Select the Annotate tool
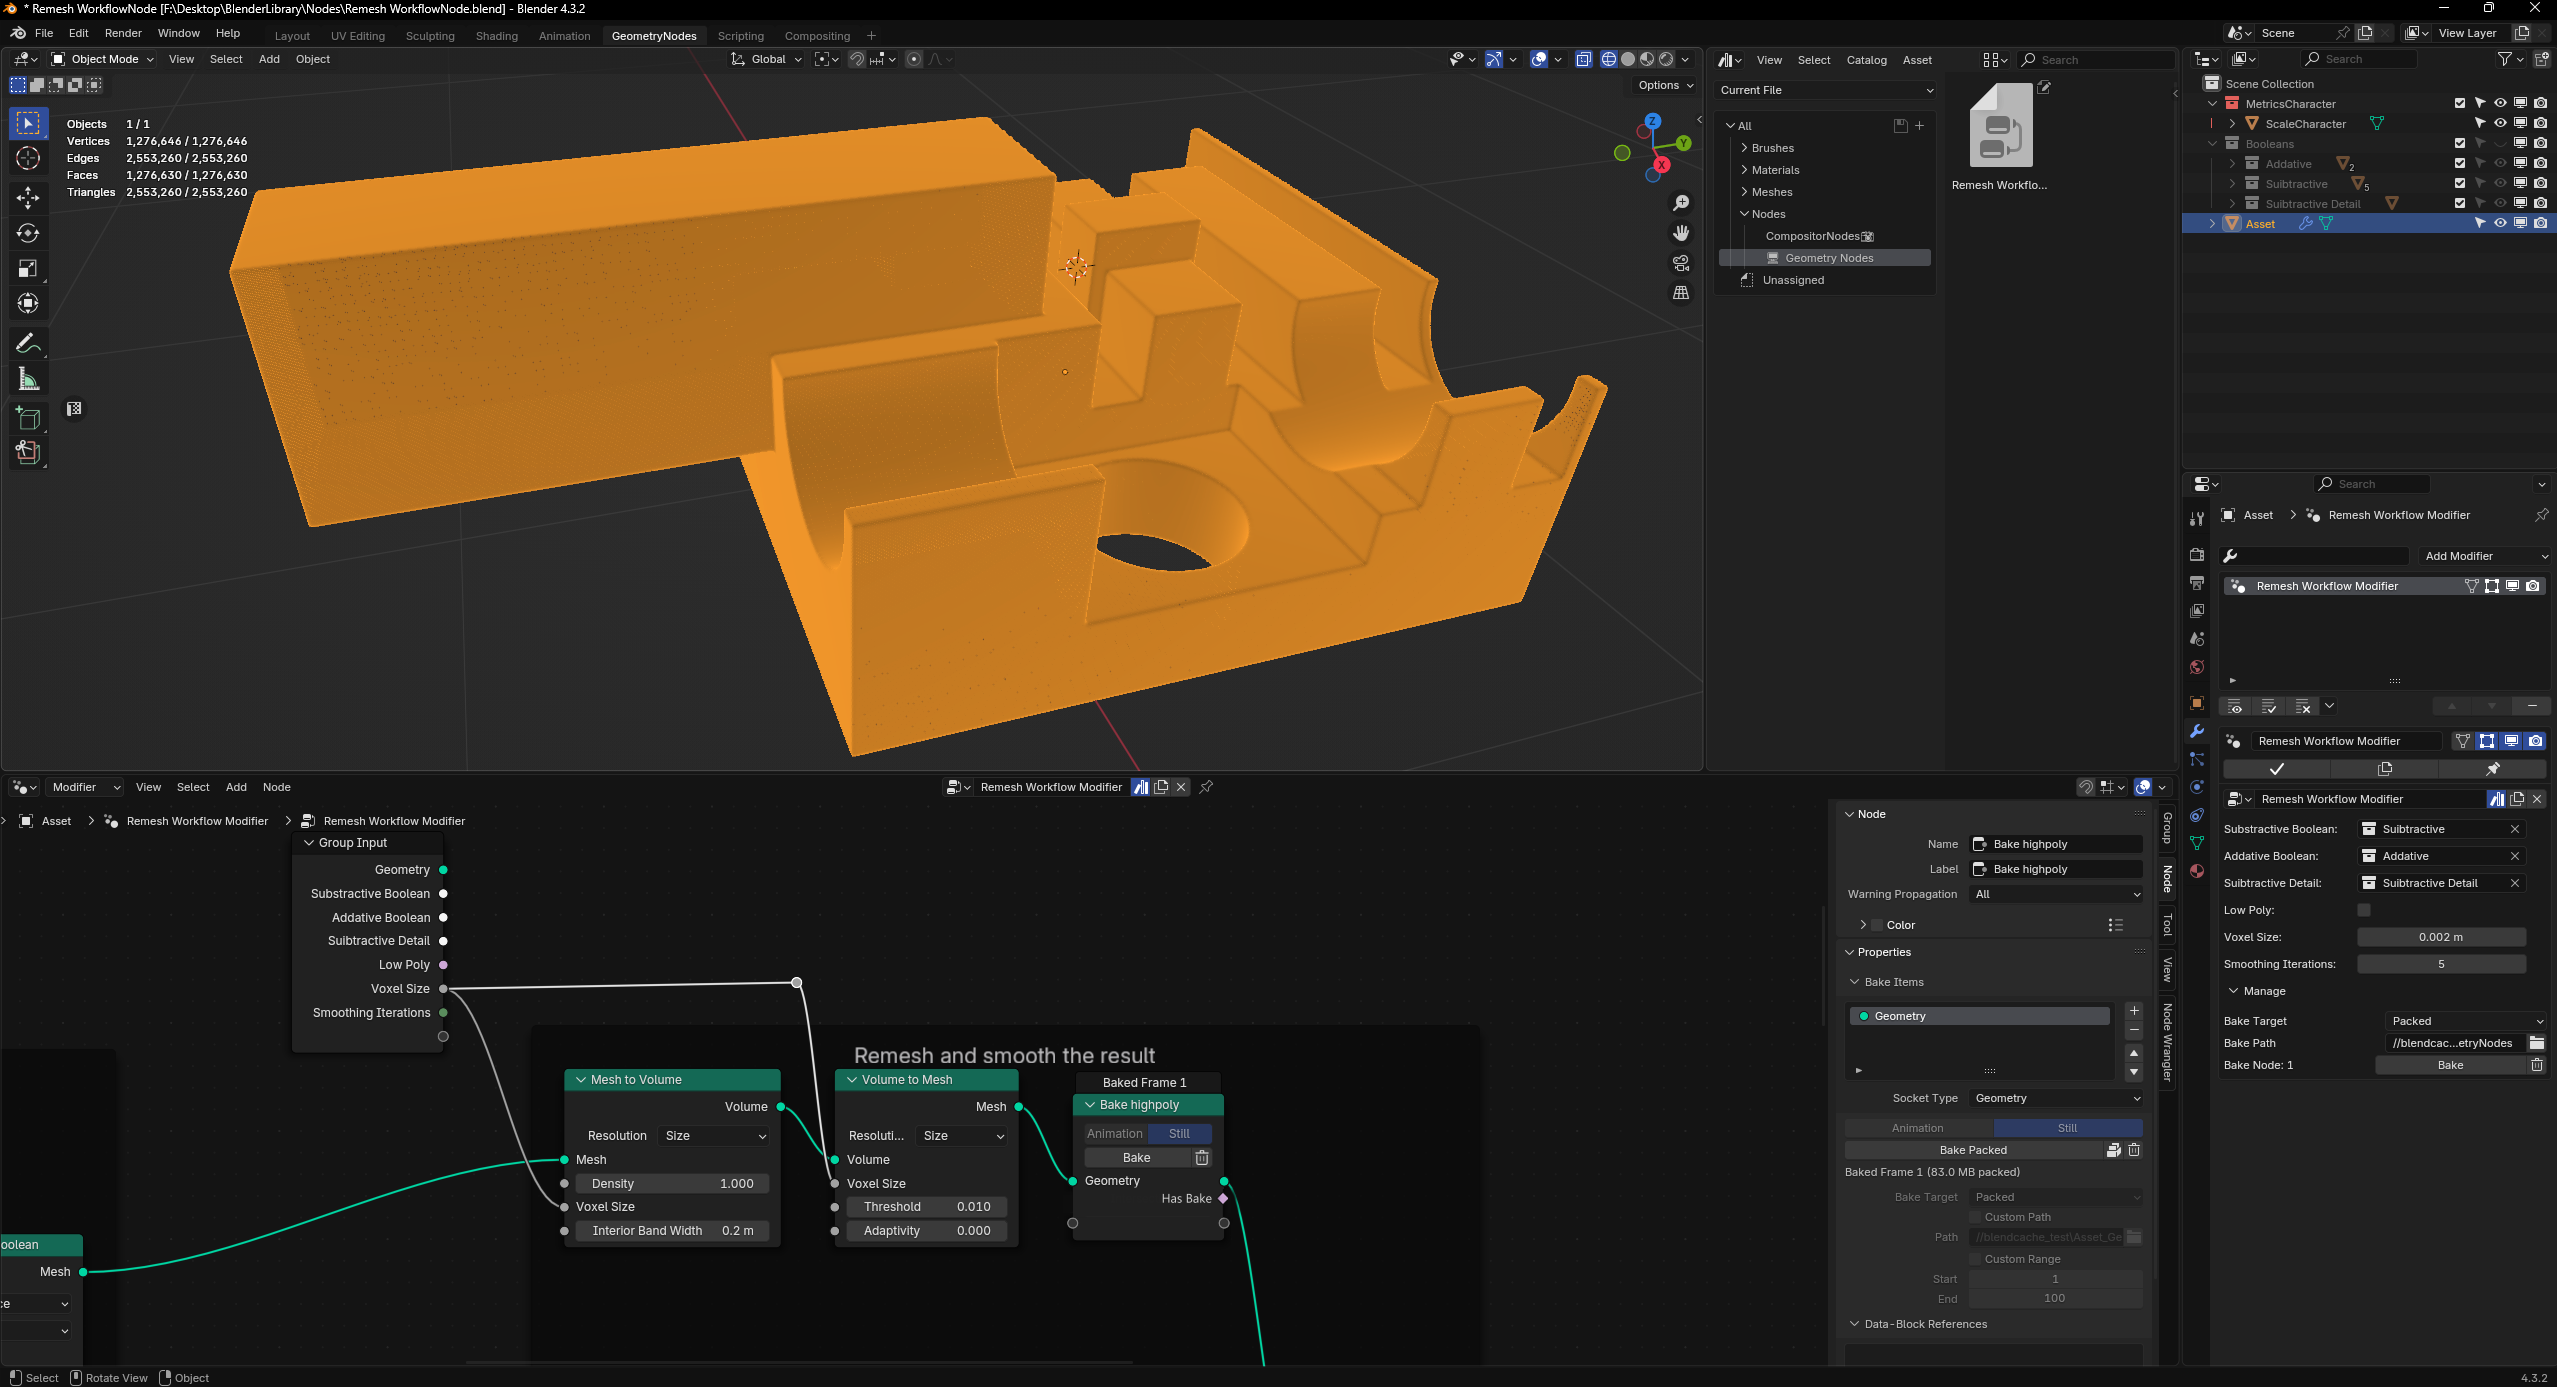This screenshot has height=1387, width=2557. pos(28,344)
